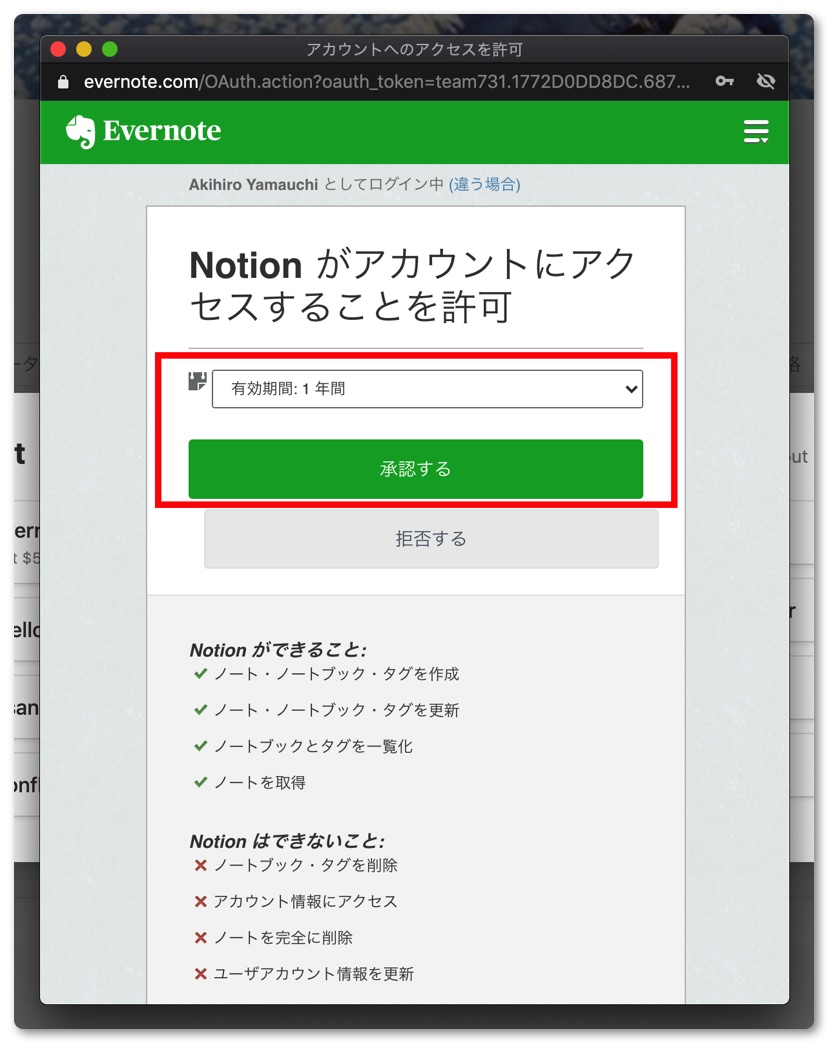Click red X beside ノートを完全に削除

click(x=200, y=938)
